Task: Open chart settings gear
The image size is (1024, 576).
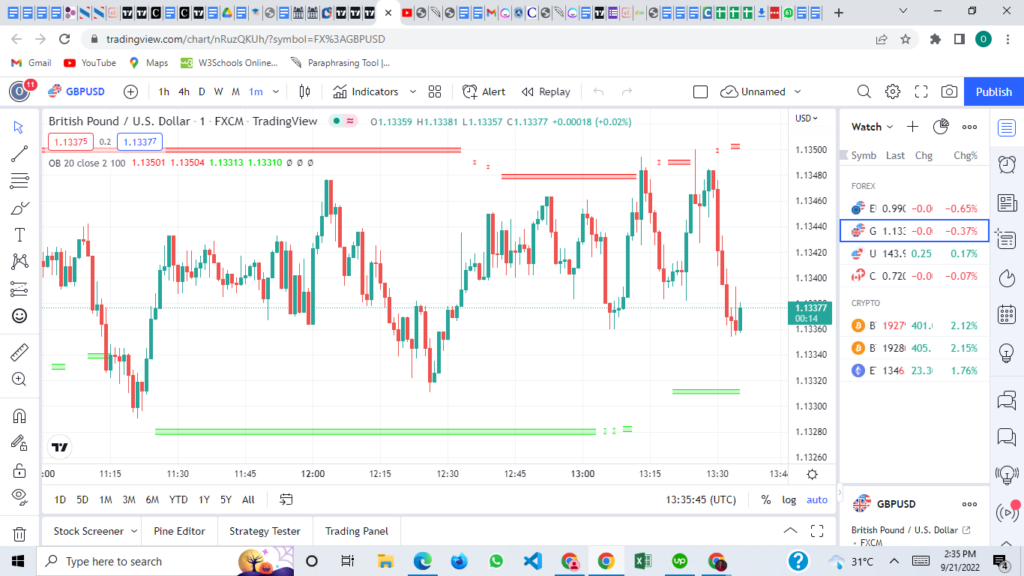Action: click(892, 91)
